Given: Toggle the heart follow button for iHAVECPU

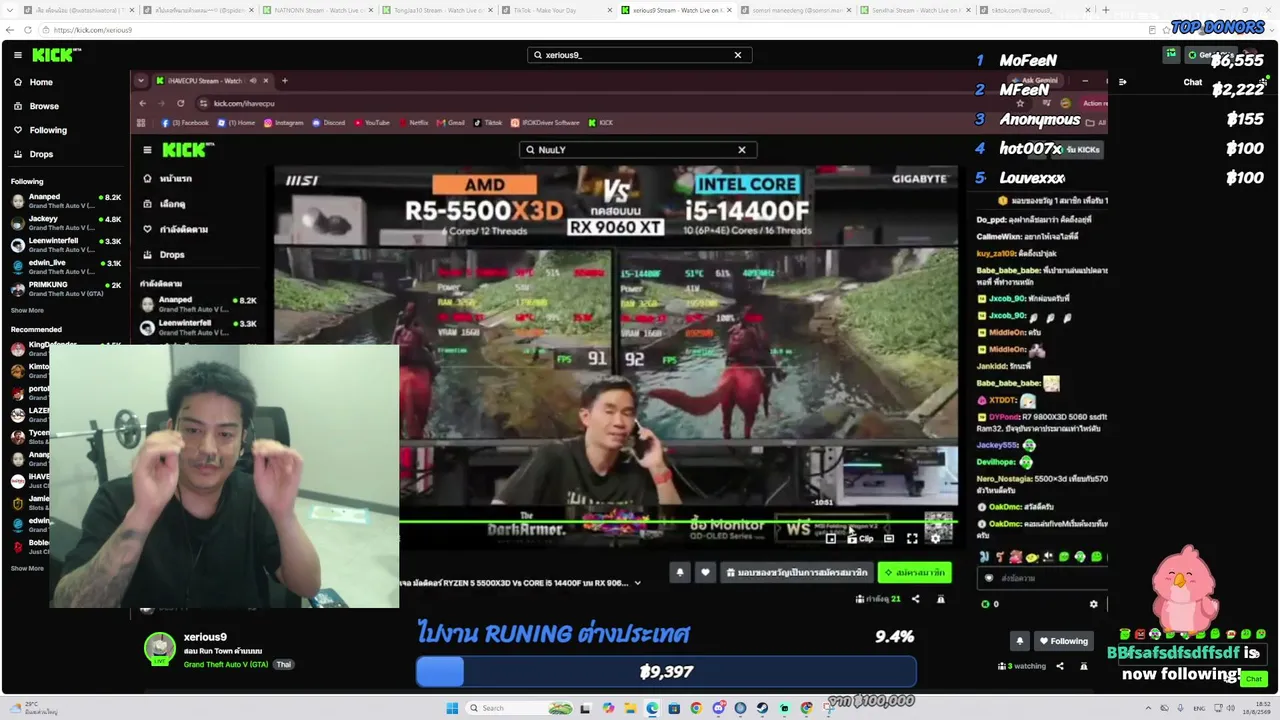Looking at the screenshot, I should click(705, 573).
